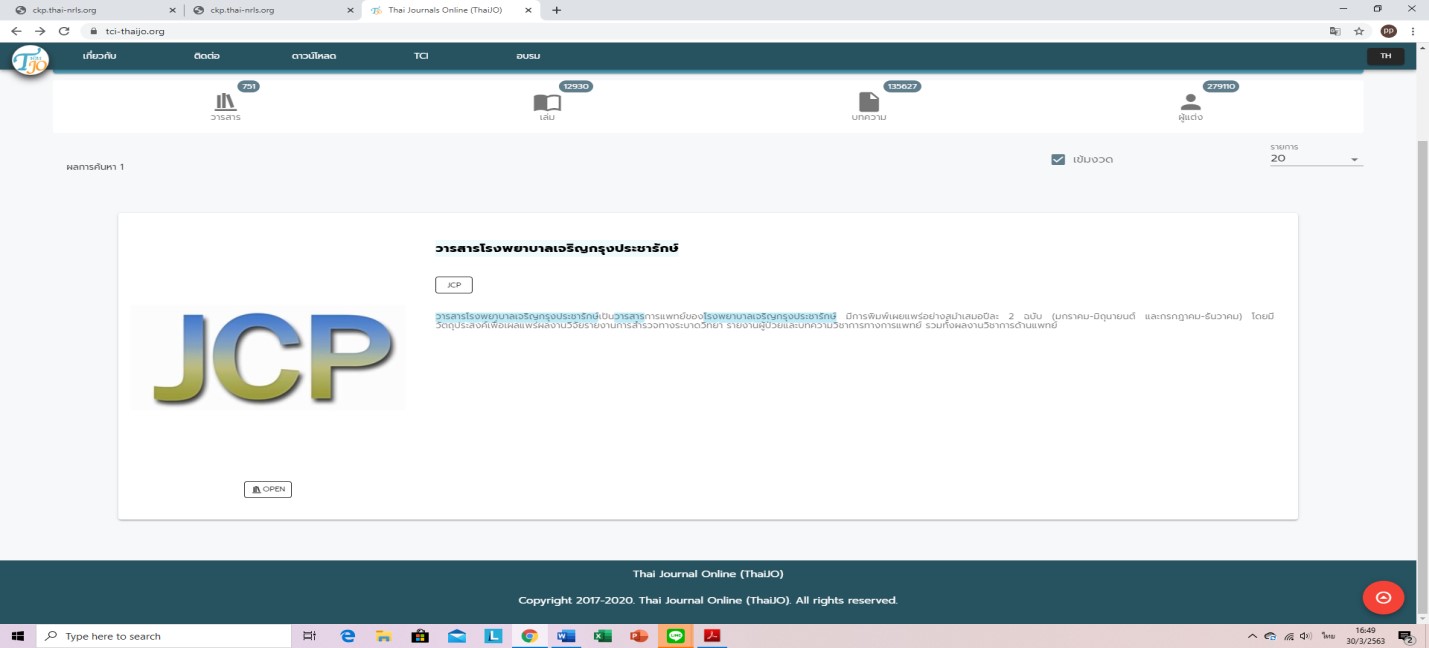Open Task View on the taskbar
Viewport: 1429px width, 648px height.
[310, 636]
